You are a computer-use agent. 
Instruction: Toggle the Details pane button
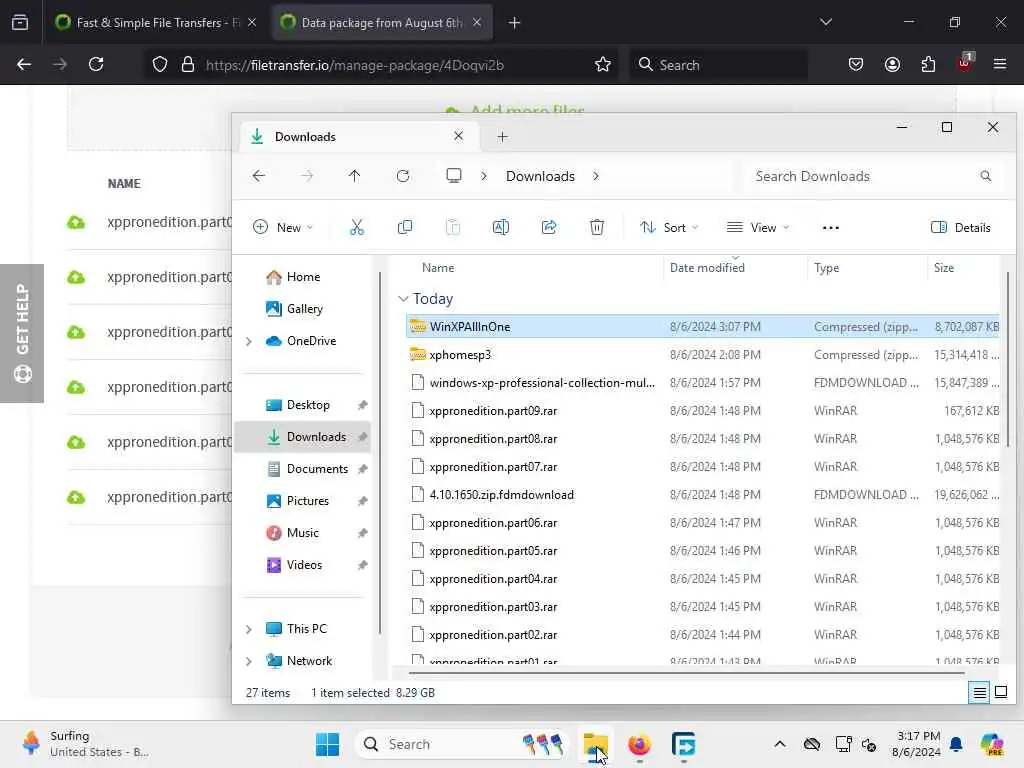coord(961,227)
